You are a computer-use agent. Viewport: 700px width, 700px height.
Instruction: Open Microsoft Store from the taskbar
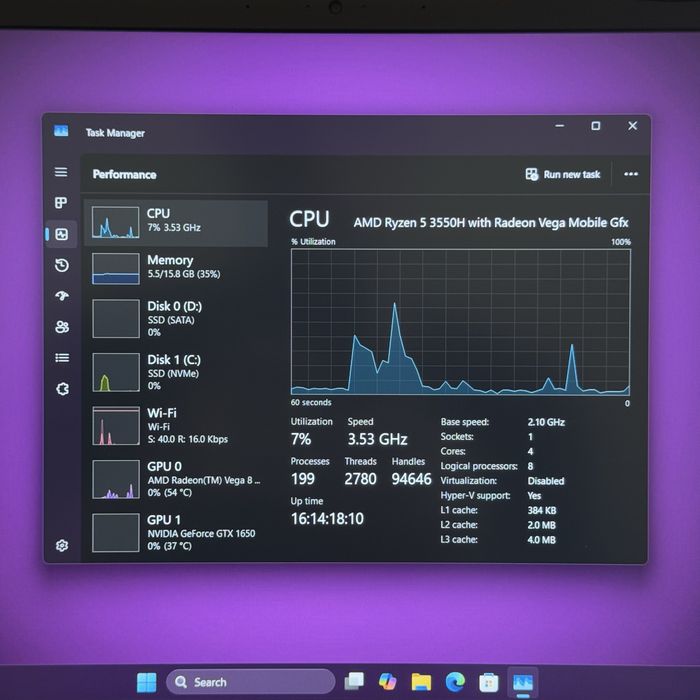(x=488, y=683)
